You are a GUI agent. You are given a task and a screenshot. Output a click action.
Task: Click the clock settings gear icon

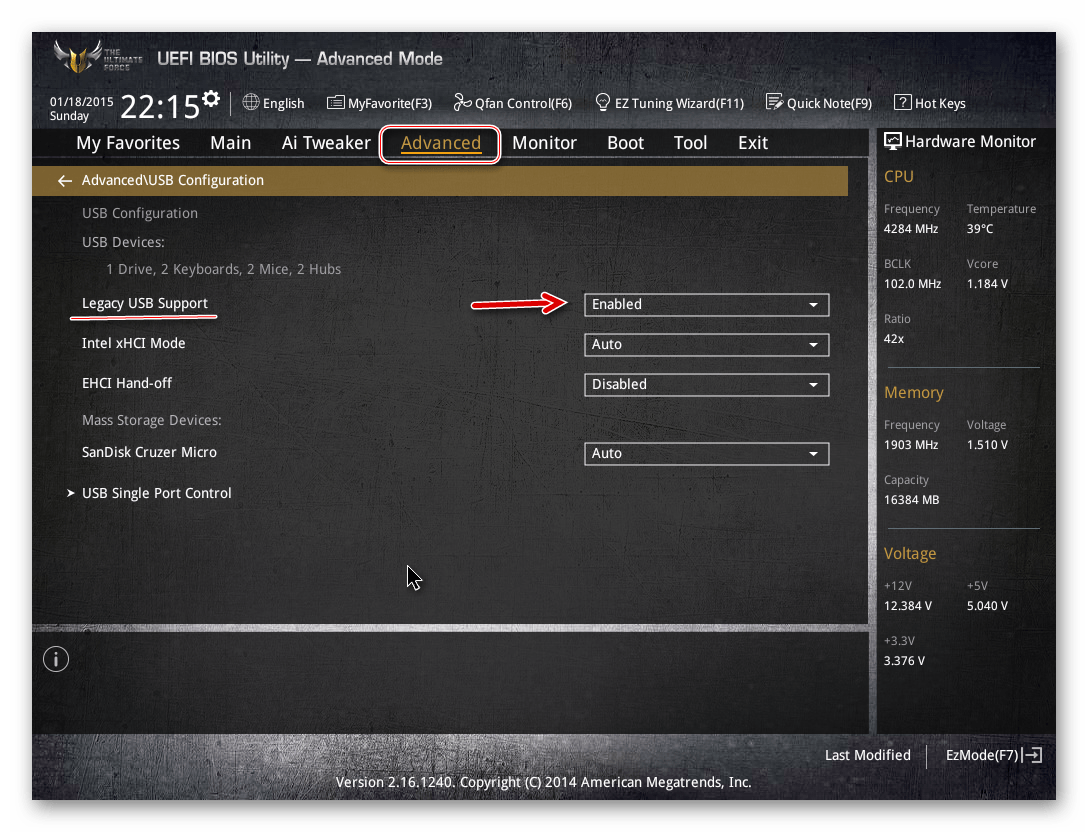pos(211,99)
